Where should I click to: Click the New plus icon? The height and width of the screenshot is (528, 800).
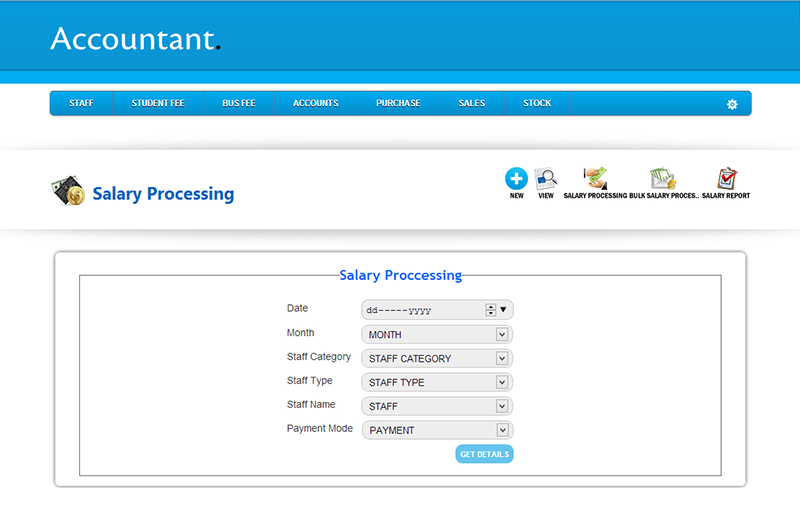tap(516, 180)
